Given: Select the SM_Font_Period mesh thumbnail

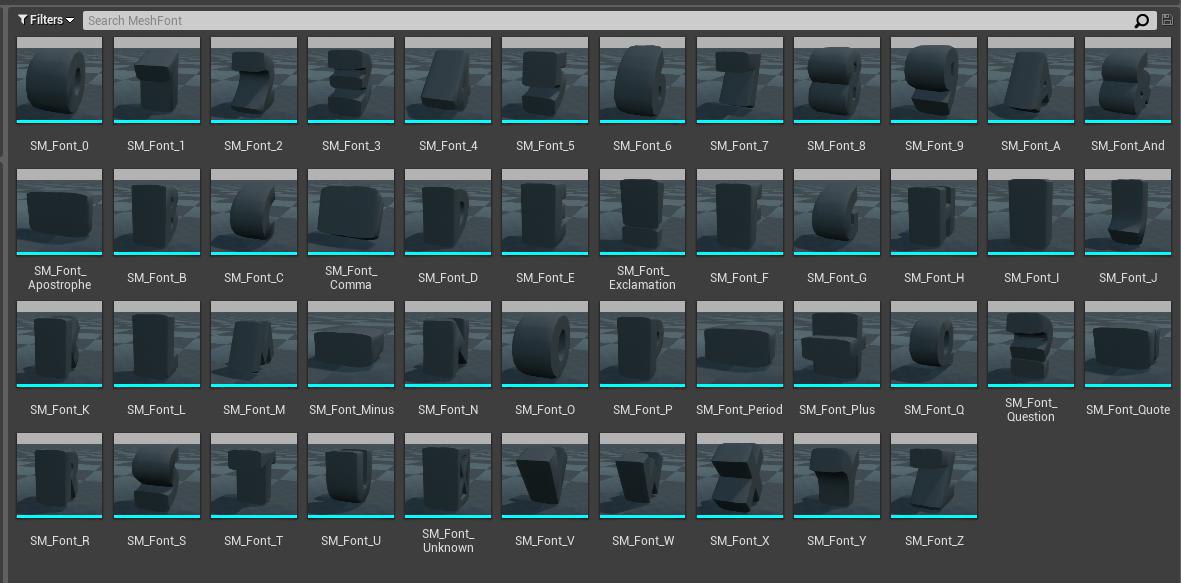Looking at the screenshot, I should pos(740,344).
